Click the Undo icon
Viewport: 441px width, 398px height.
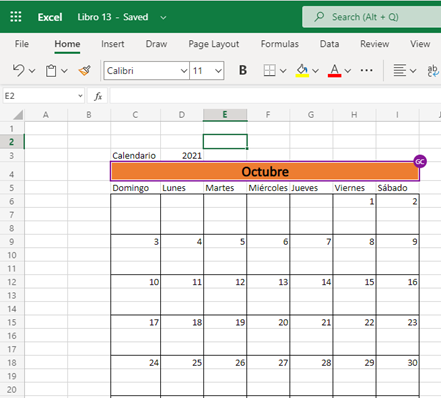tap(19, 70)
